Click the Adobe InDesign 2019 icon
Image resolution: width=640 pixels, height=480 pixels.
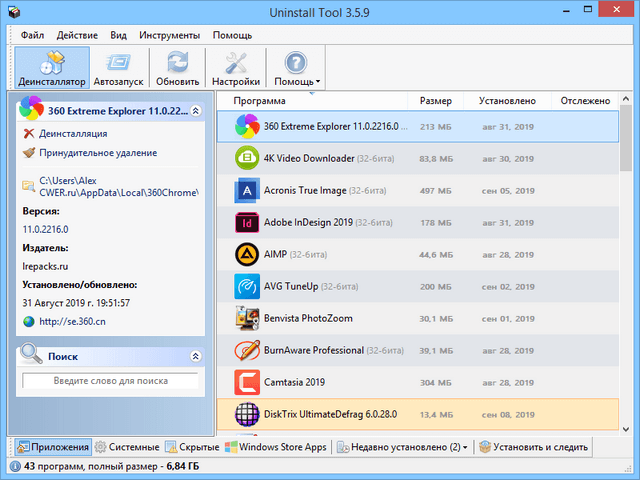tap(247, 222)
